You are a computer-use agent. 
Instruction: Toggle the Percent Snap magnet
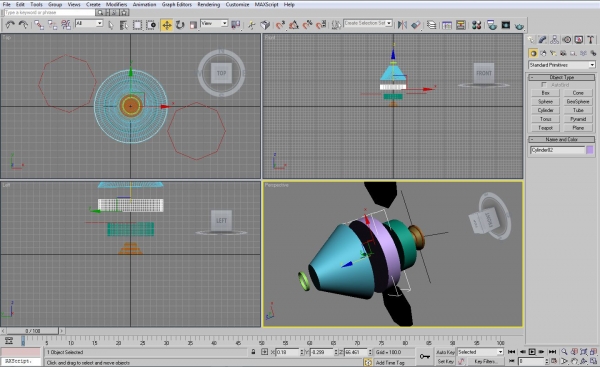click(x=307, y=25)
